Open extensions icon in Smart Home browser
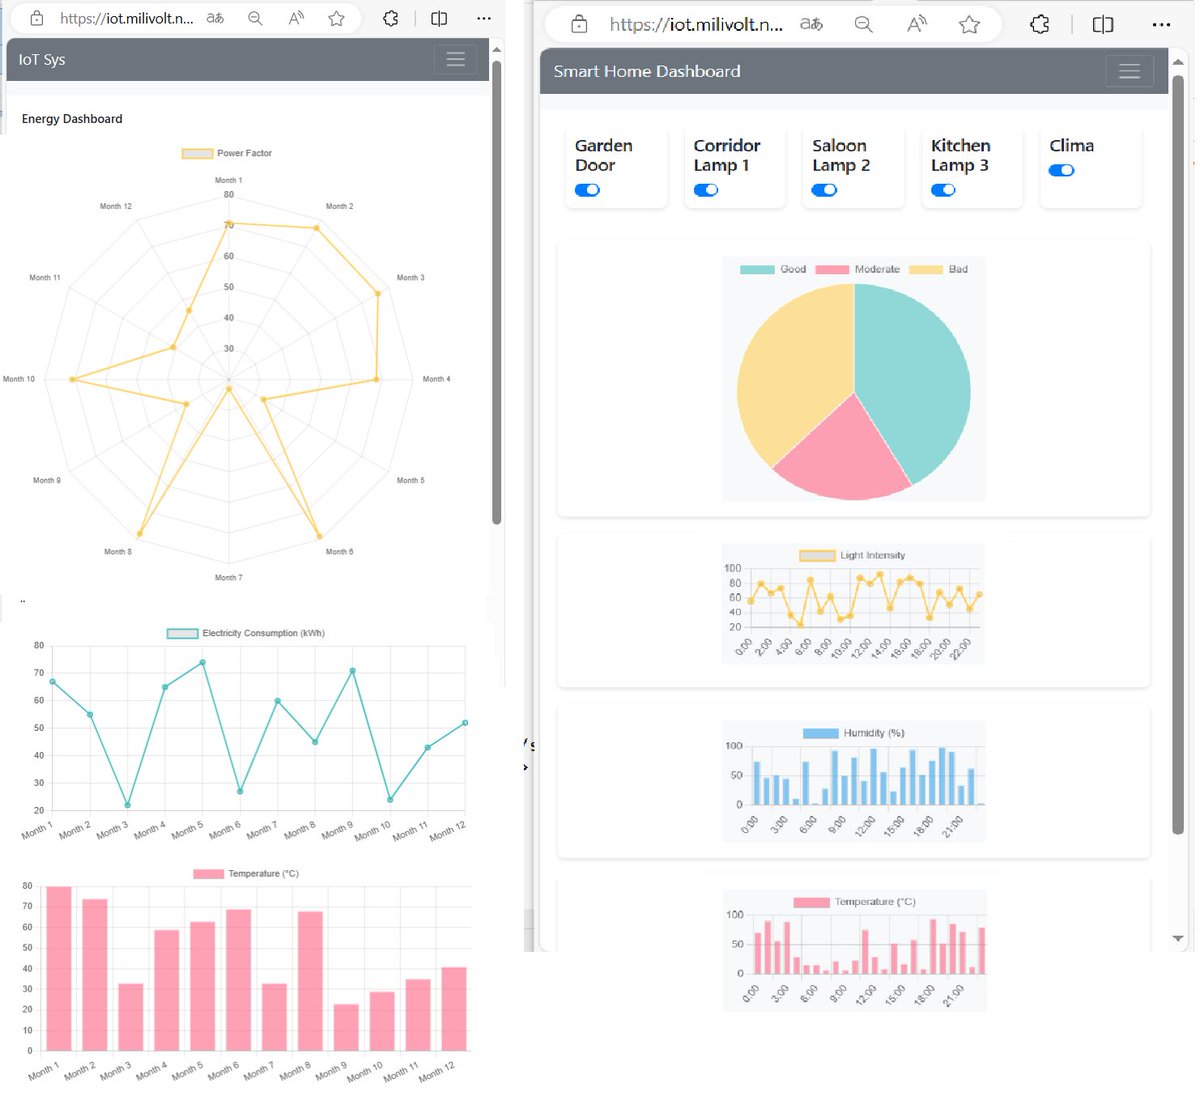This screenshot has width=1200, height=1100. (1040, 24)
